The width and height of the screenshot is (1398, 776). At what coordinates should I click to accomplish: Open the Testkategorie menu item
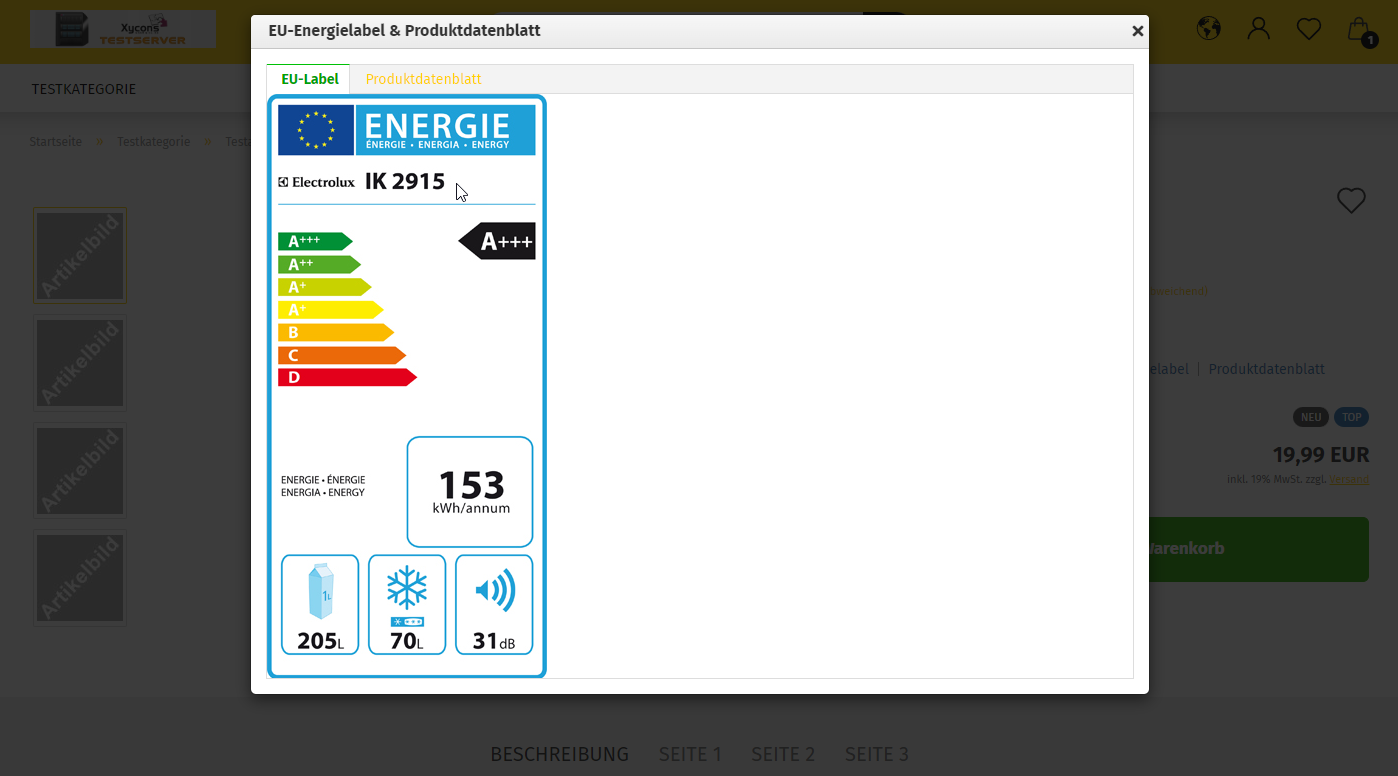(83, 89)
